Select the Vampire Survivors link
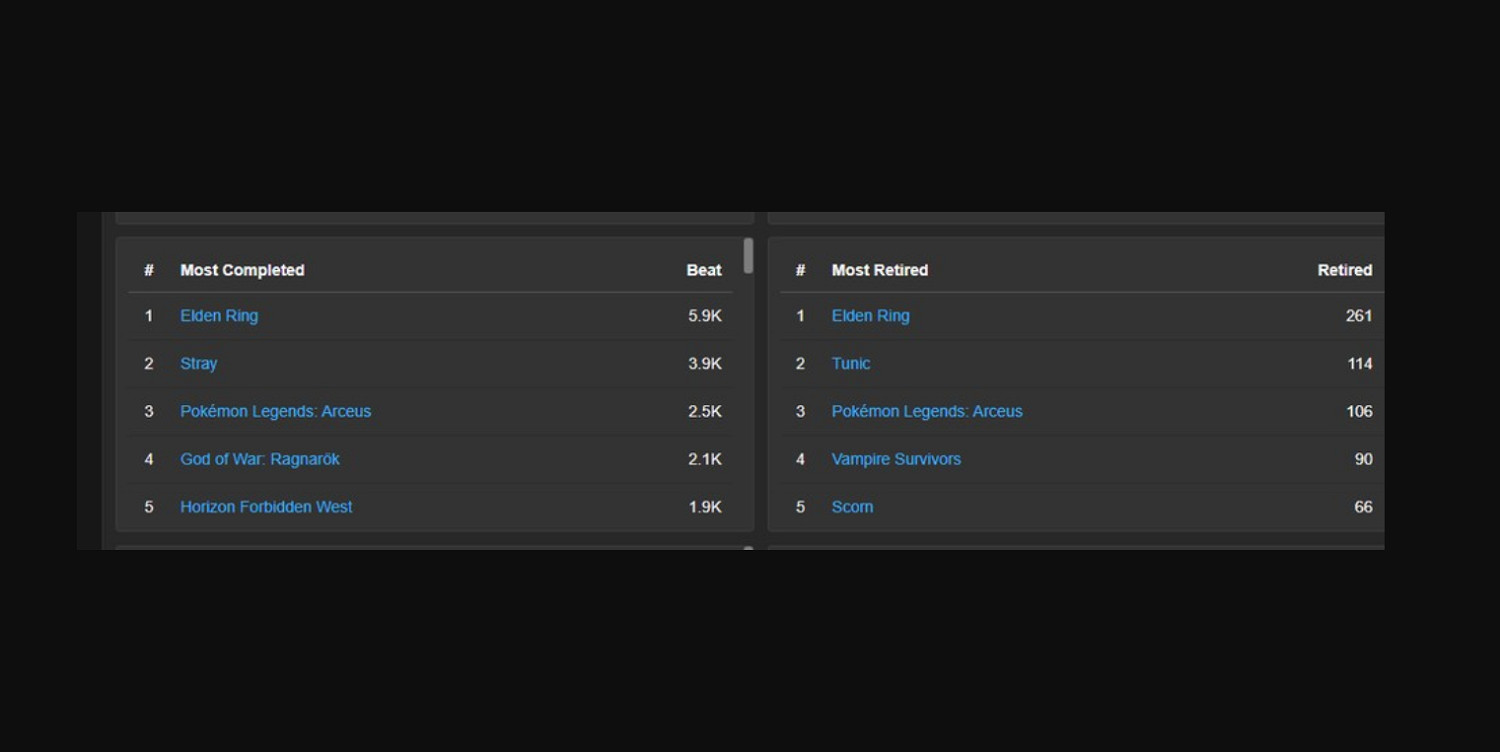The height and width of the screenshot is (752, 1500). pos(896,460)
